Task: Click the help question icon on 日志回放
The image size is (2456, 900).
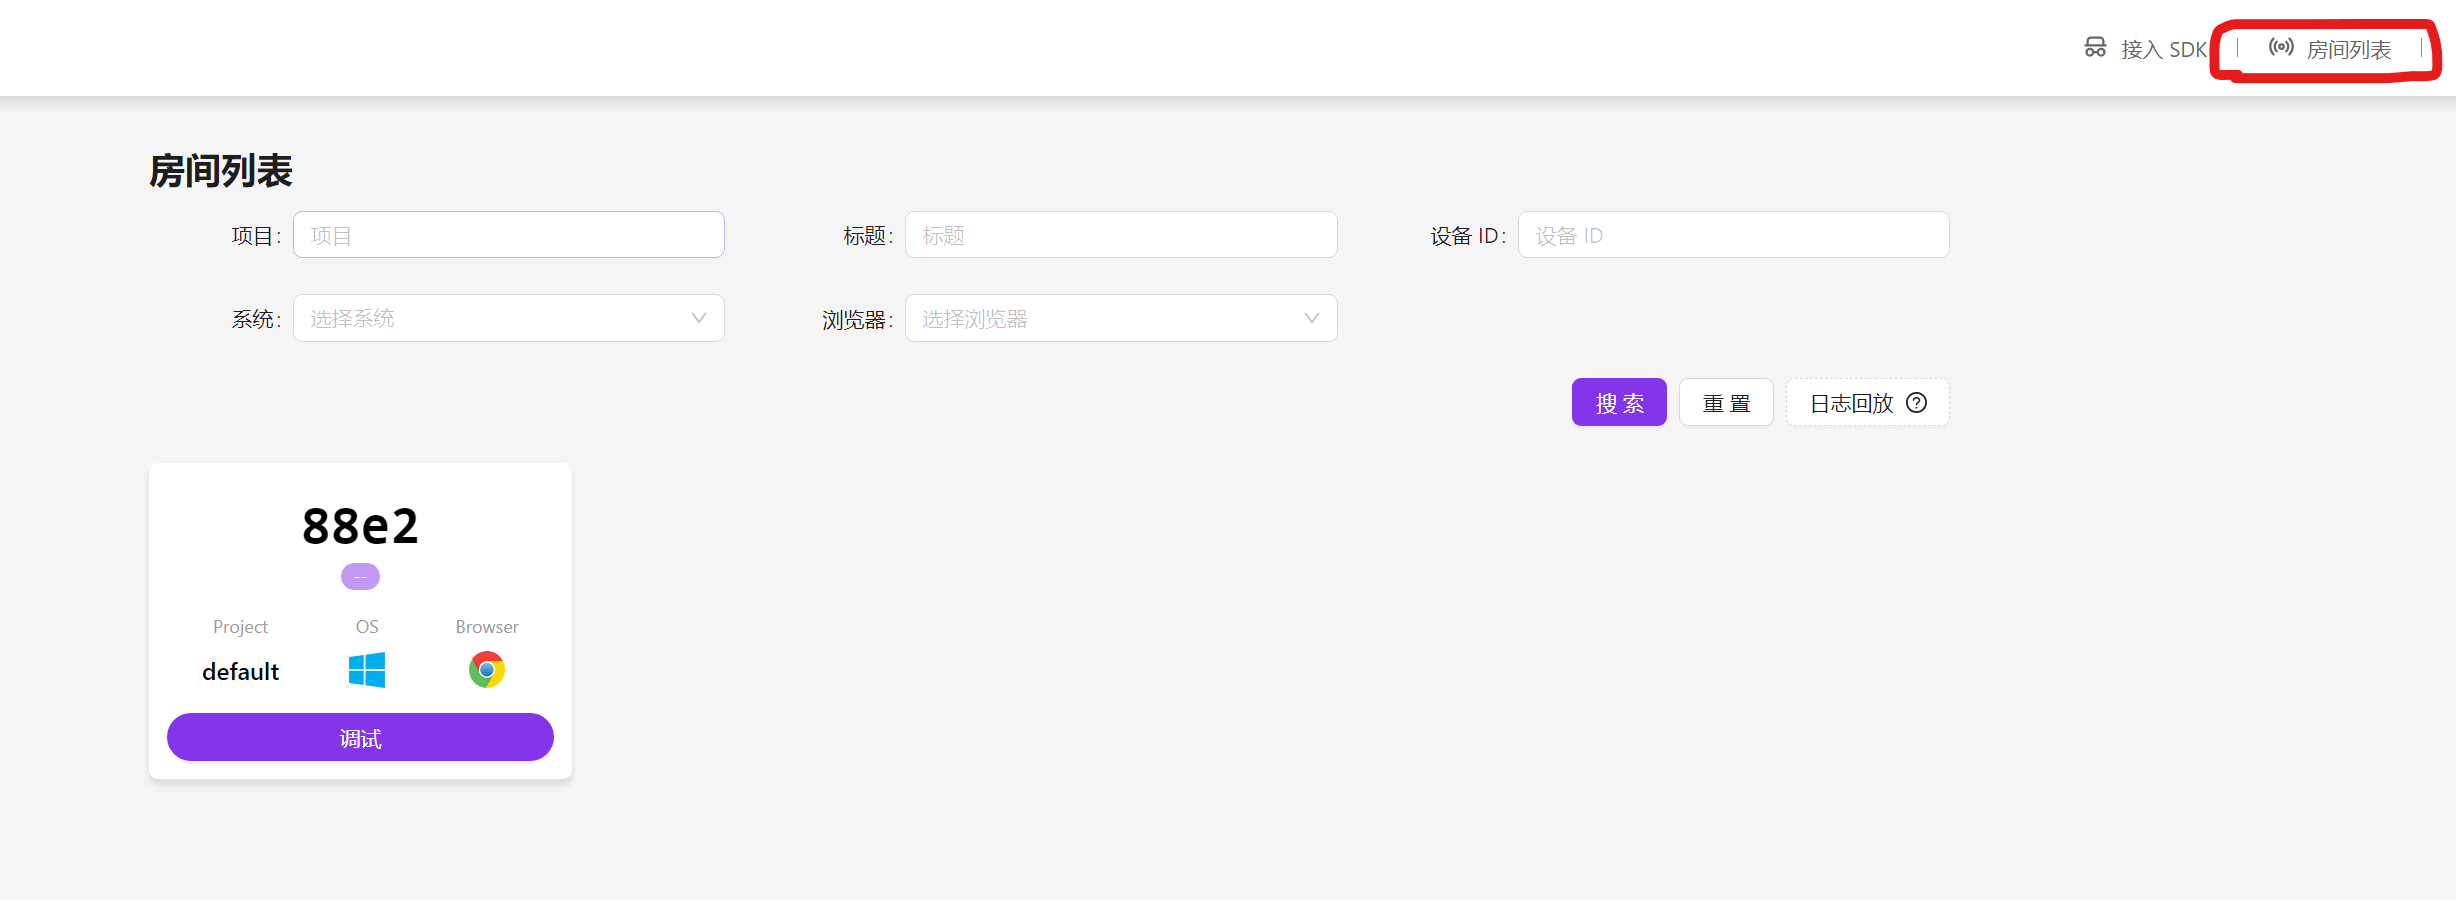Action: [1916, 403]
